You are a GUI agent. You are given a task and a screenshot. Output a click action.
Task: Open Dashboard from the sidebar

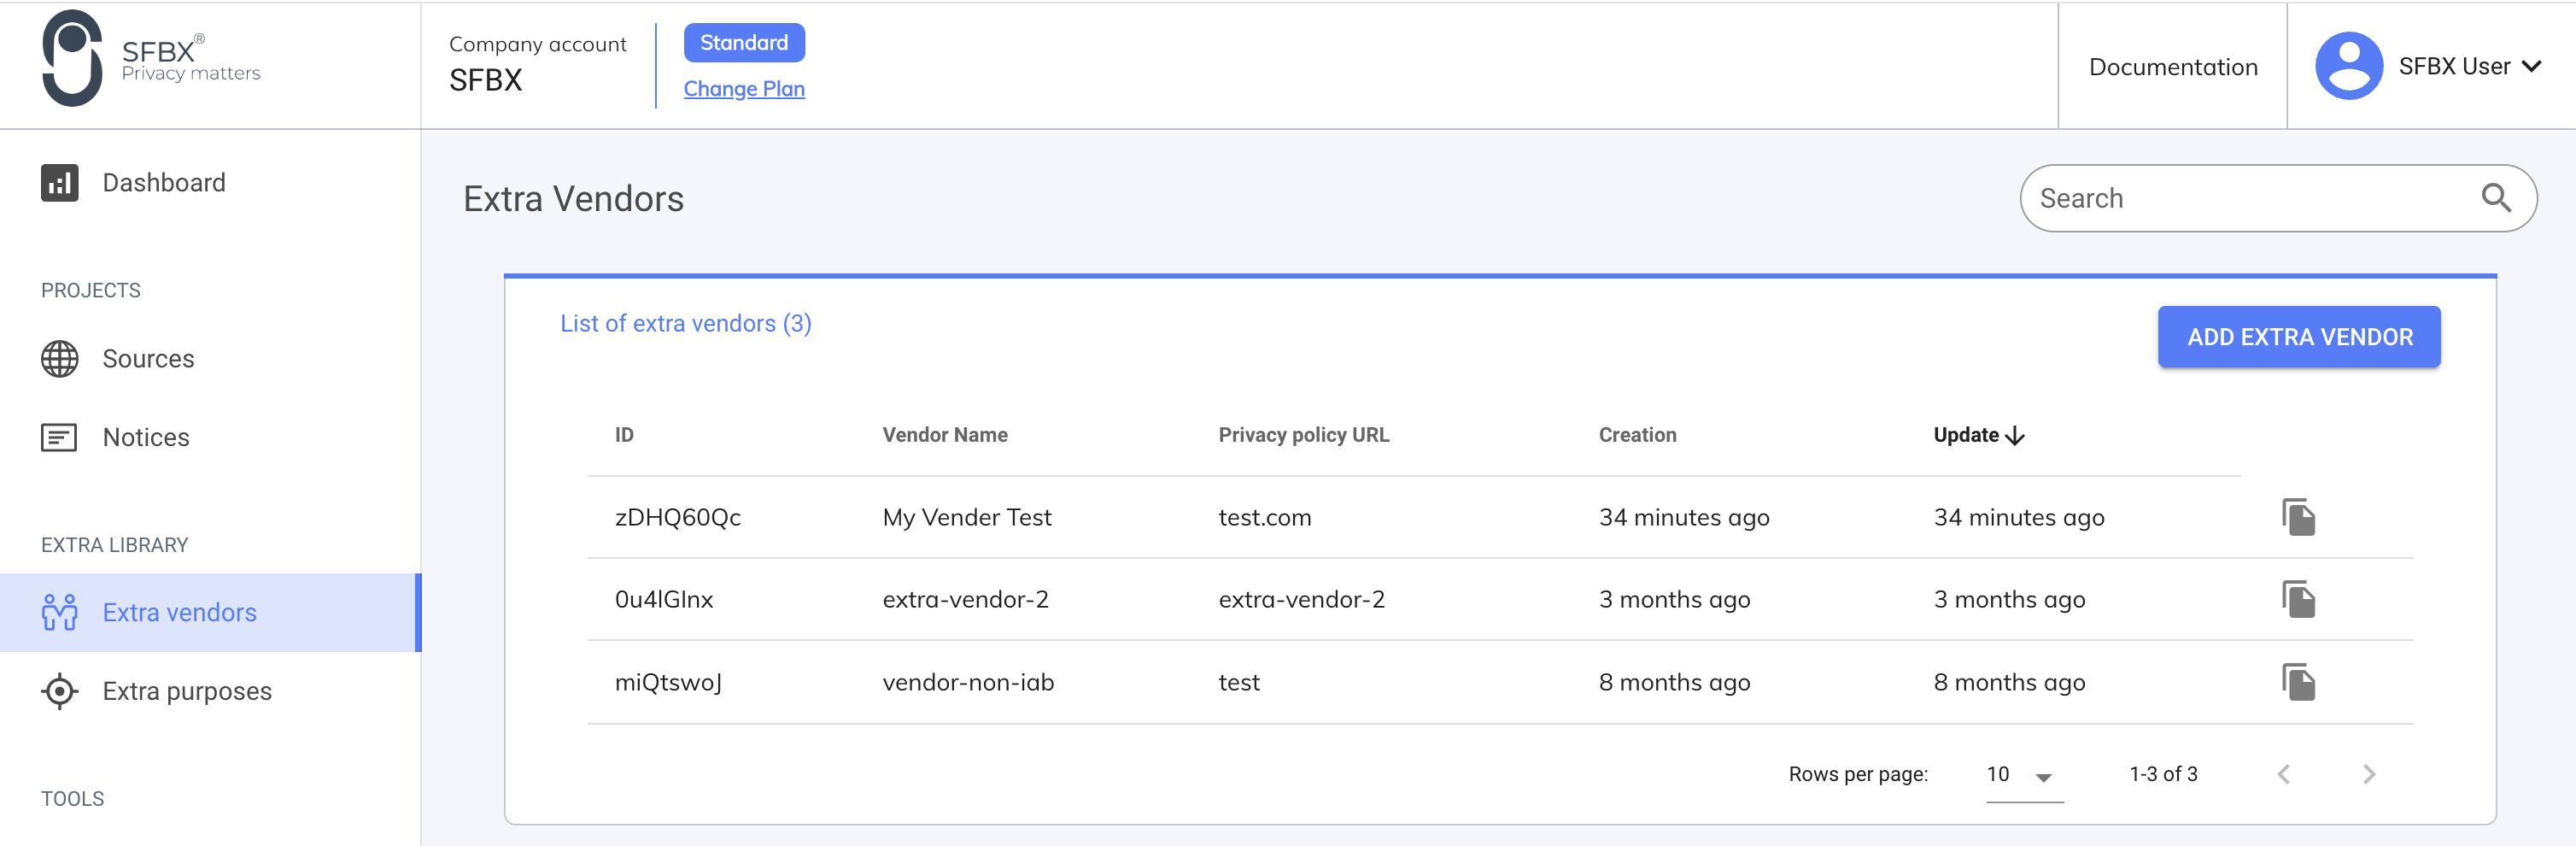pyautogui.click(x=163, y=183)
